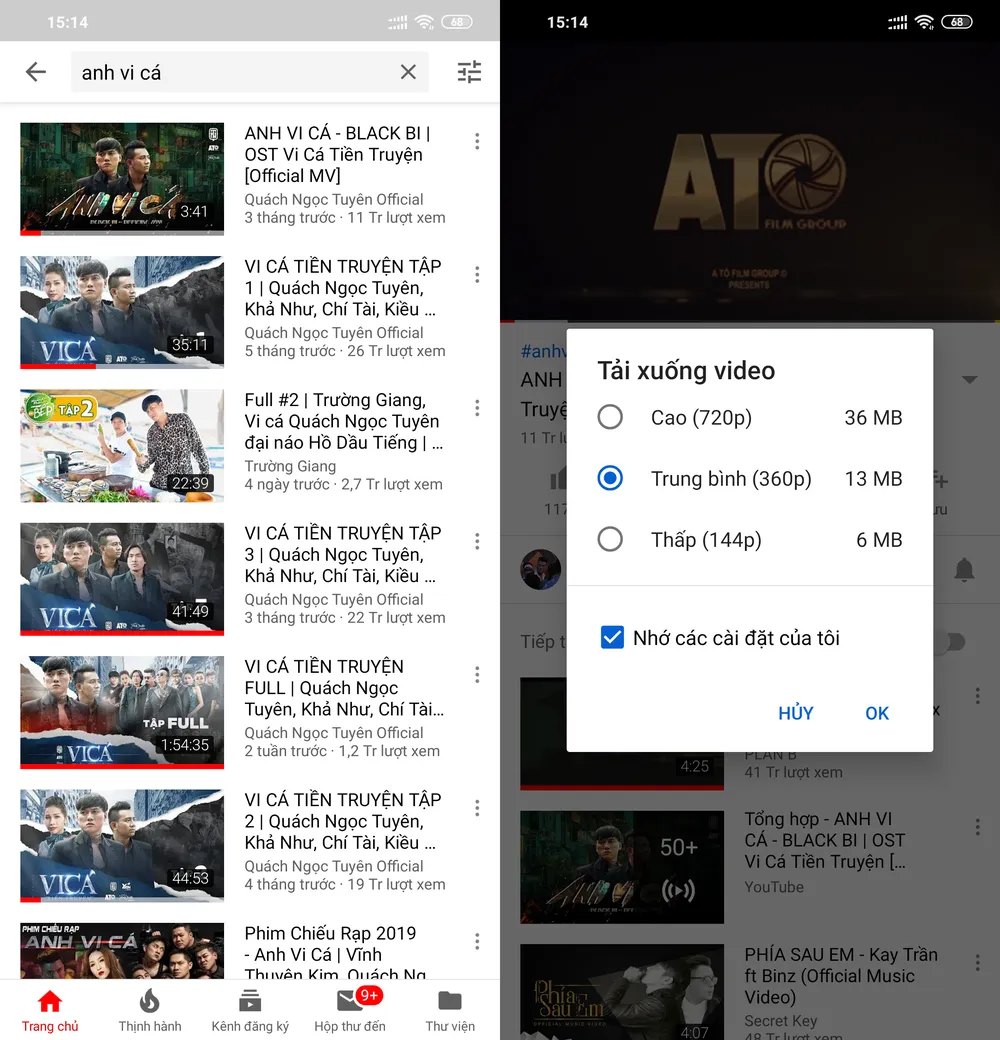Expand video description with the down arrow

969,380
